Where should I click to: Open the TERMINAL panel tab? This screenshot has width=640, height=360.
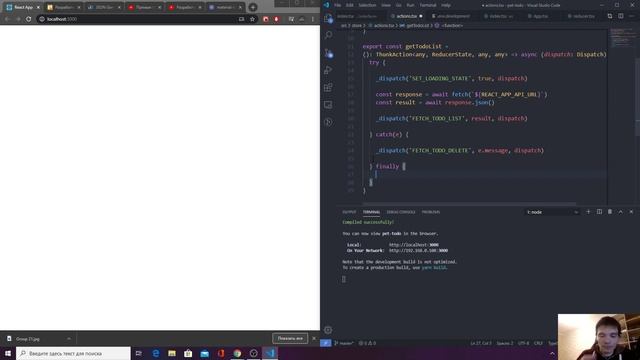[371, 212]
